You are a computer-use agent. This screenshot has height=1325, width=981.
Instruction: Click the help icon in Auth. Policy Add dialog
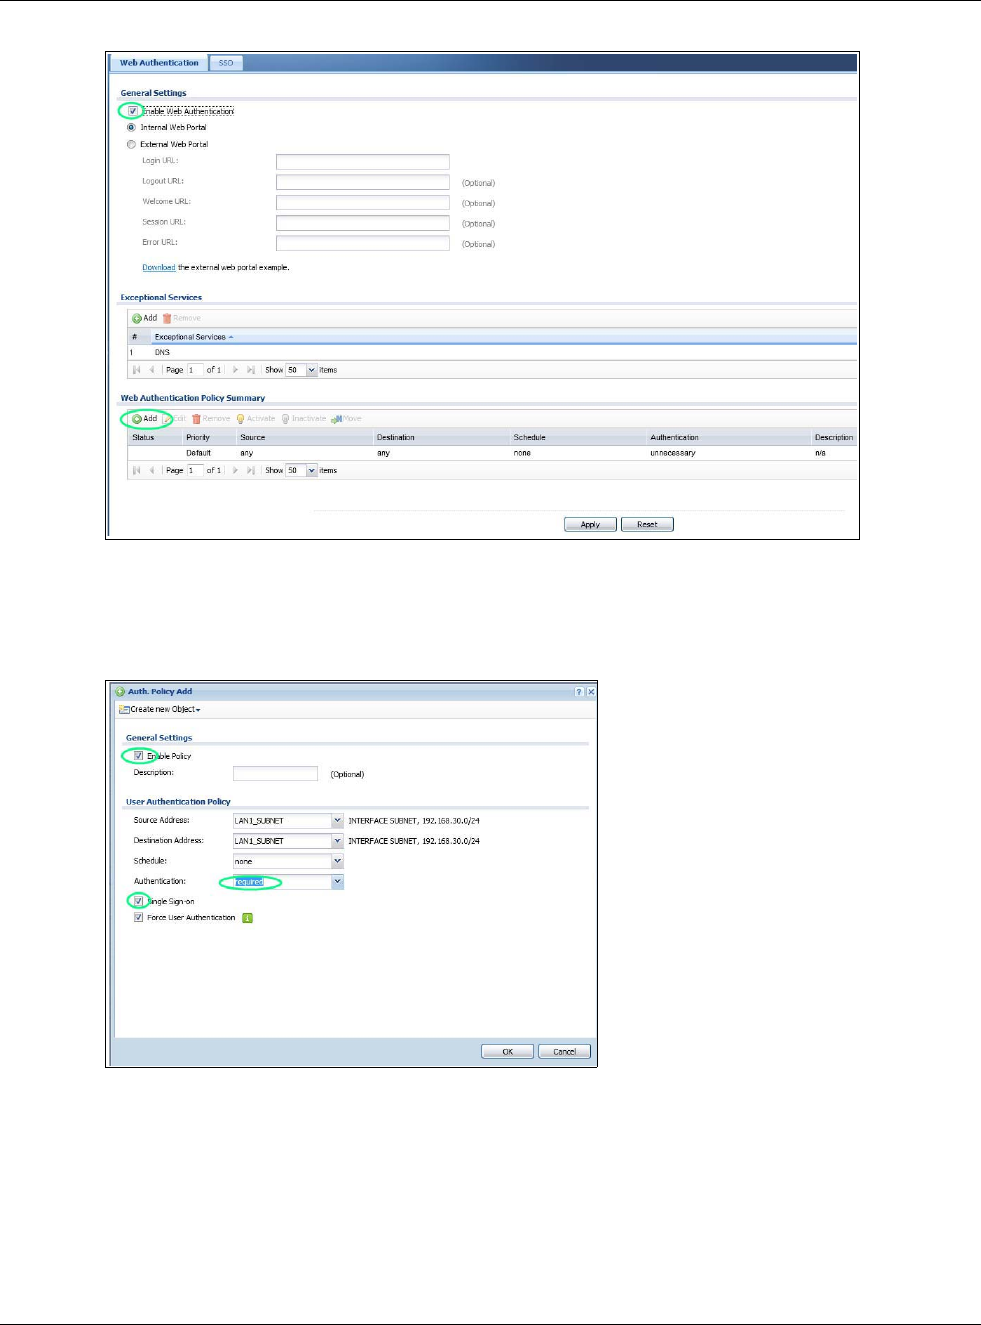click(x=580, y=692)
